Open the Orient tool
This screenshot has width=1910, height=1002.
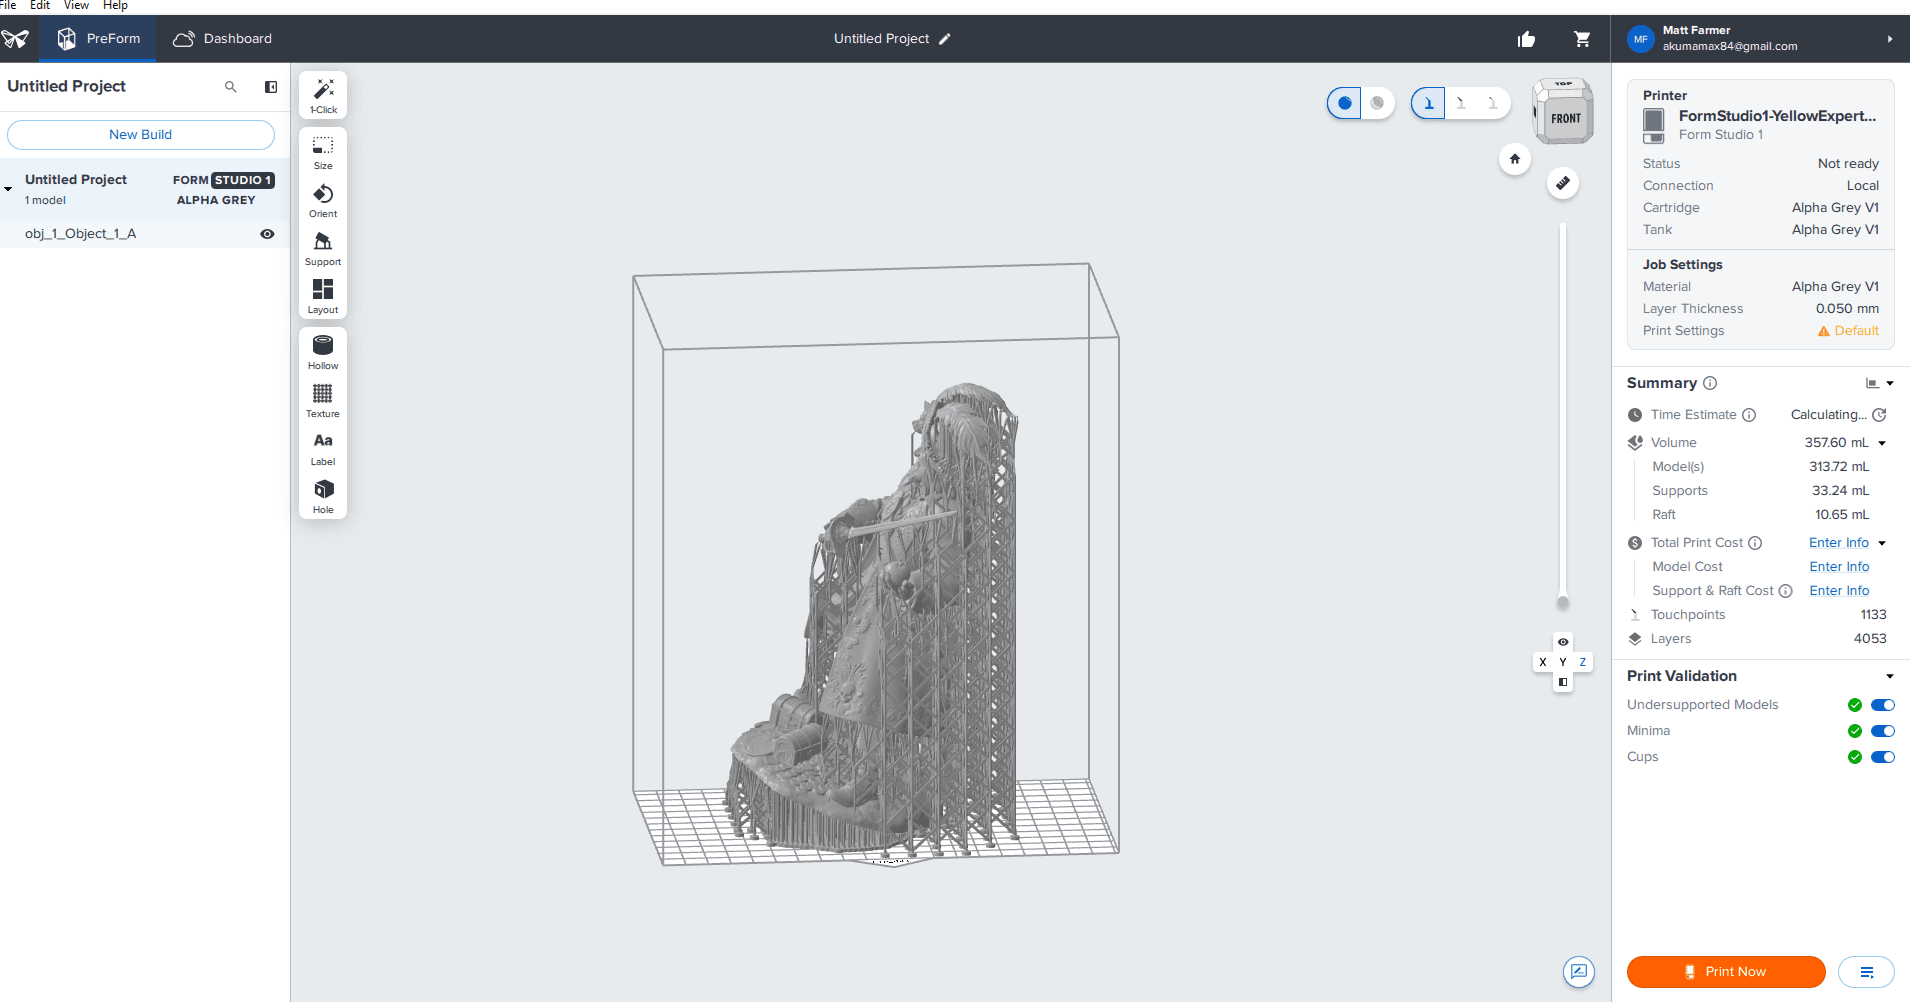(323, 200)
